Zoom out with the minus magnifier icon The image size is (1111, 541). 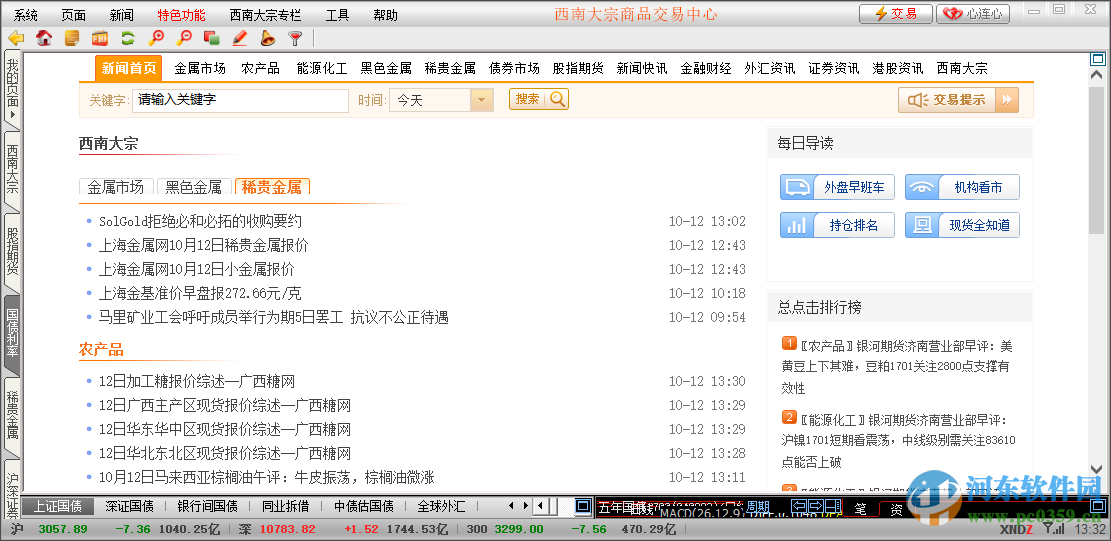point(184,38)
